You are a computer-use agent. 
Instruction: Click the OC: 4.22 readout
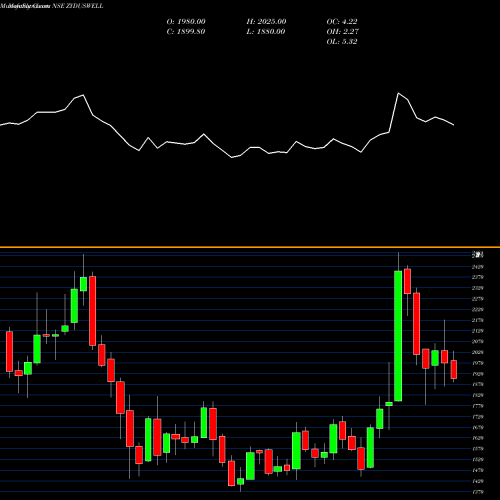(x=342, y=22)
